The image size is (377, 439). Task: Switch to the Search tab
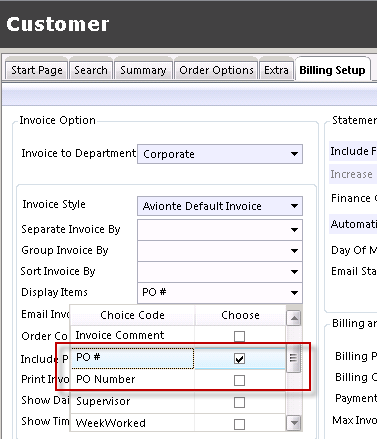click(91, 70)
